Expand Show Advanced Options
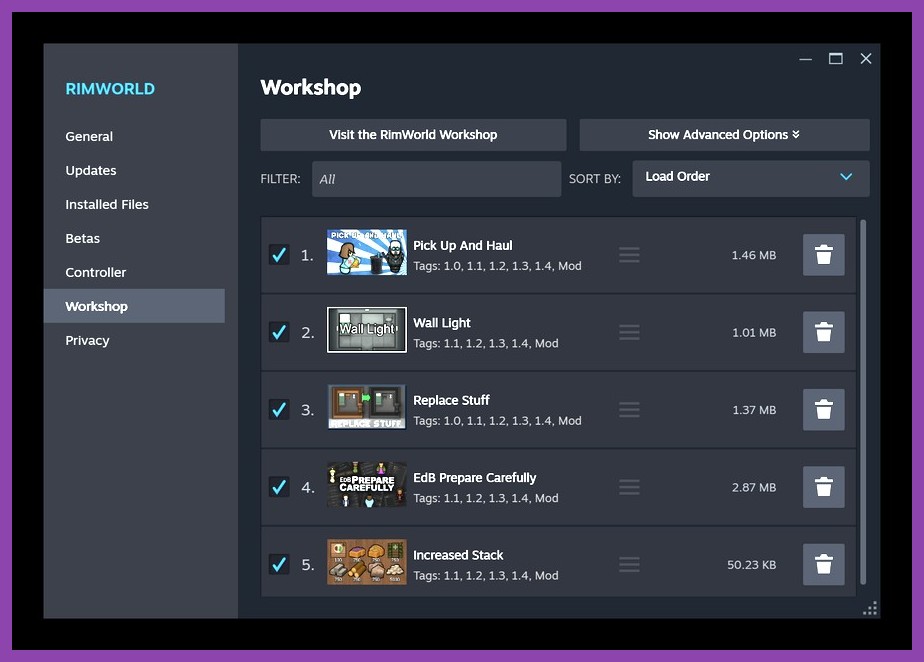 (724, 134)
